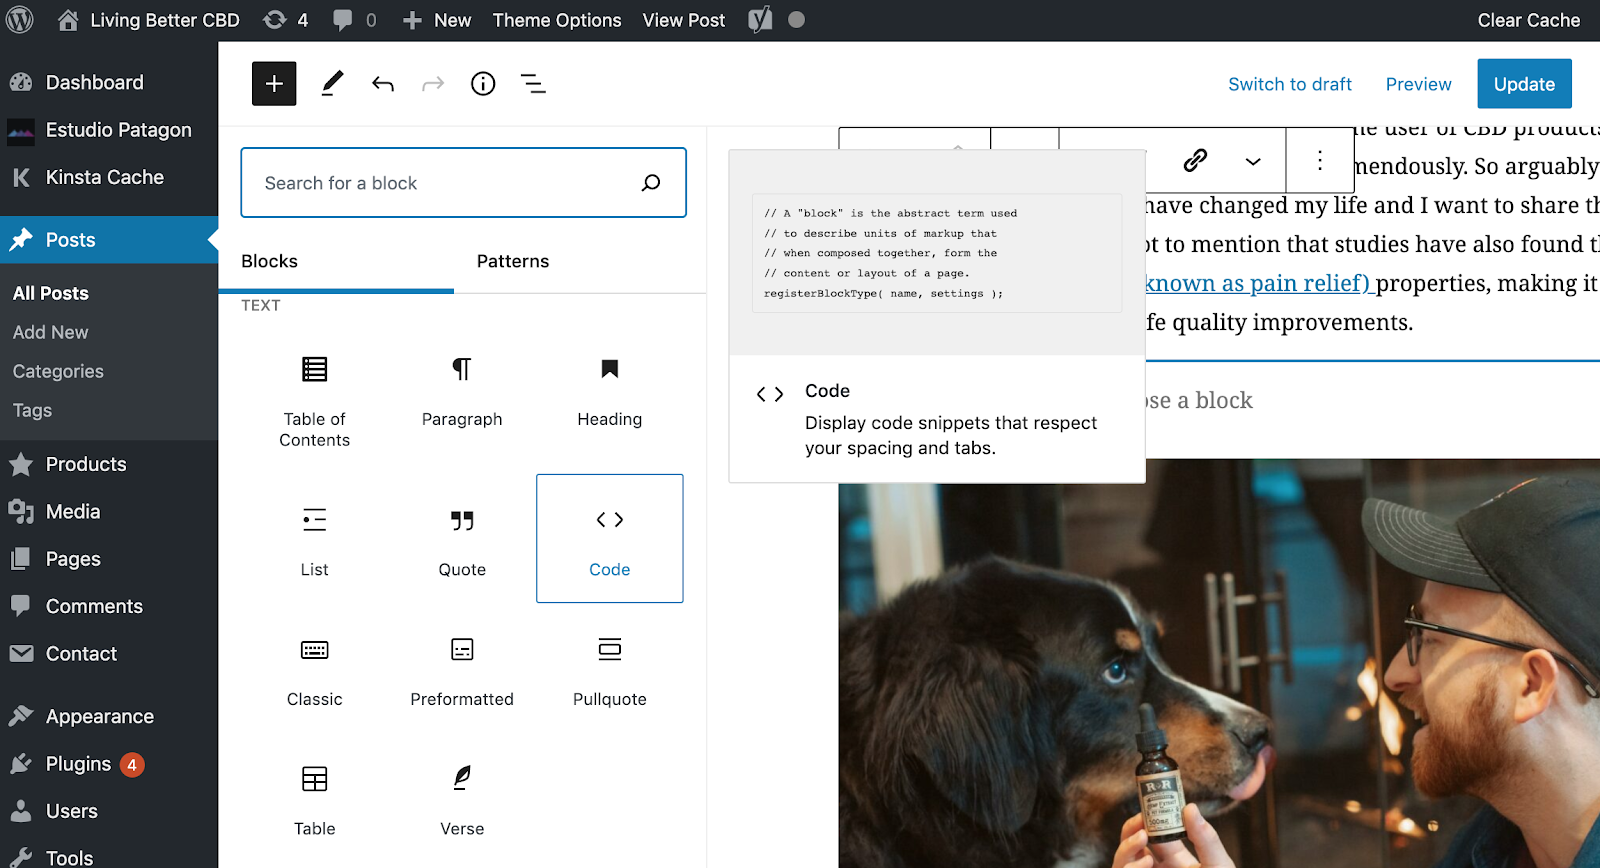The width and height of the screenshot is (1600, 868).
Task: Open the Plugins menu item
Action: pos(78,764)
